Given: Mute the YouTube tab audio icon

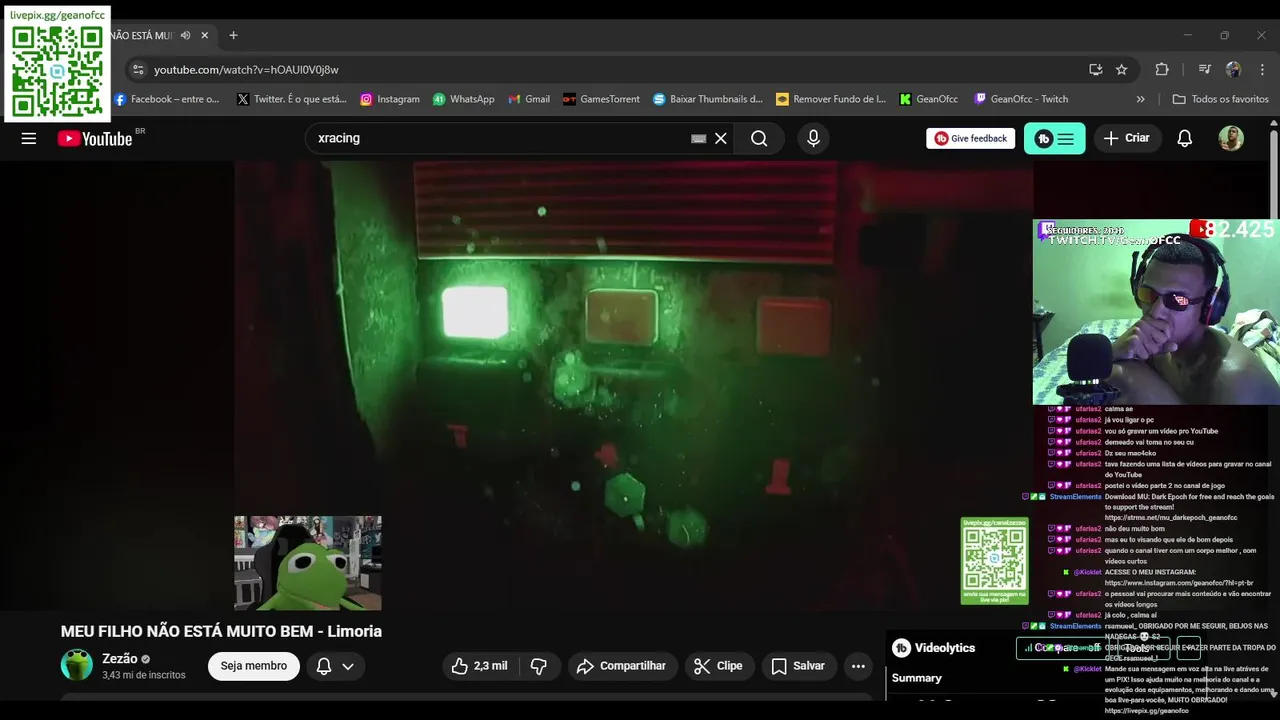Looking at the screenshot, I should point(185,35).
